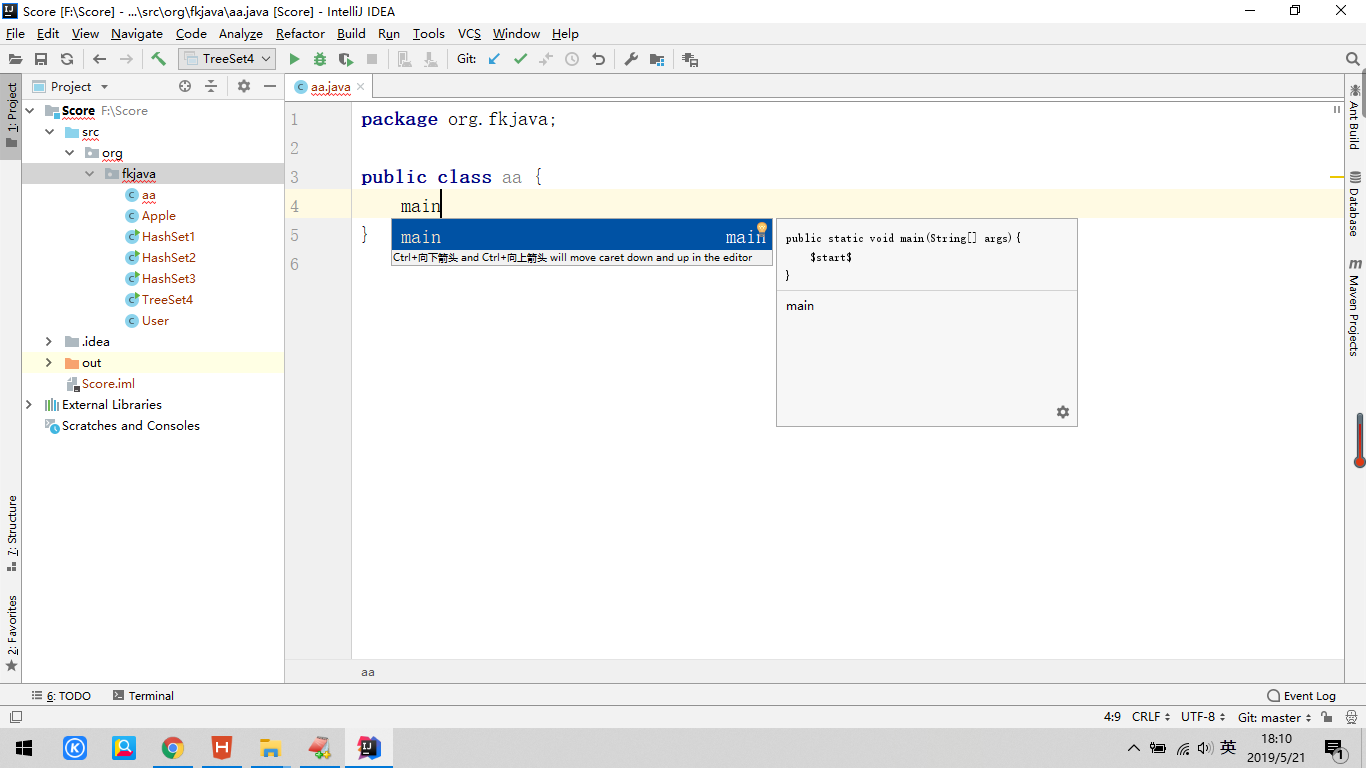Click the Open file toolbar icon
The image size is (1366, 768).
click(x=15, y=59)
